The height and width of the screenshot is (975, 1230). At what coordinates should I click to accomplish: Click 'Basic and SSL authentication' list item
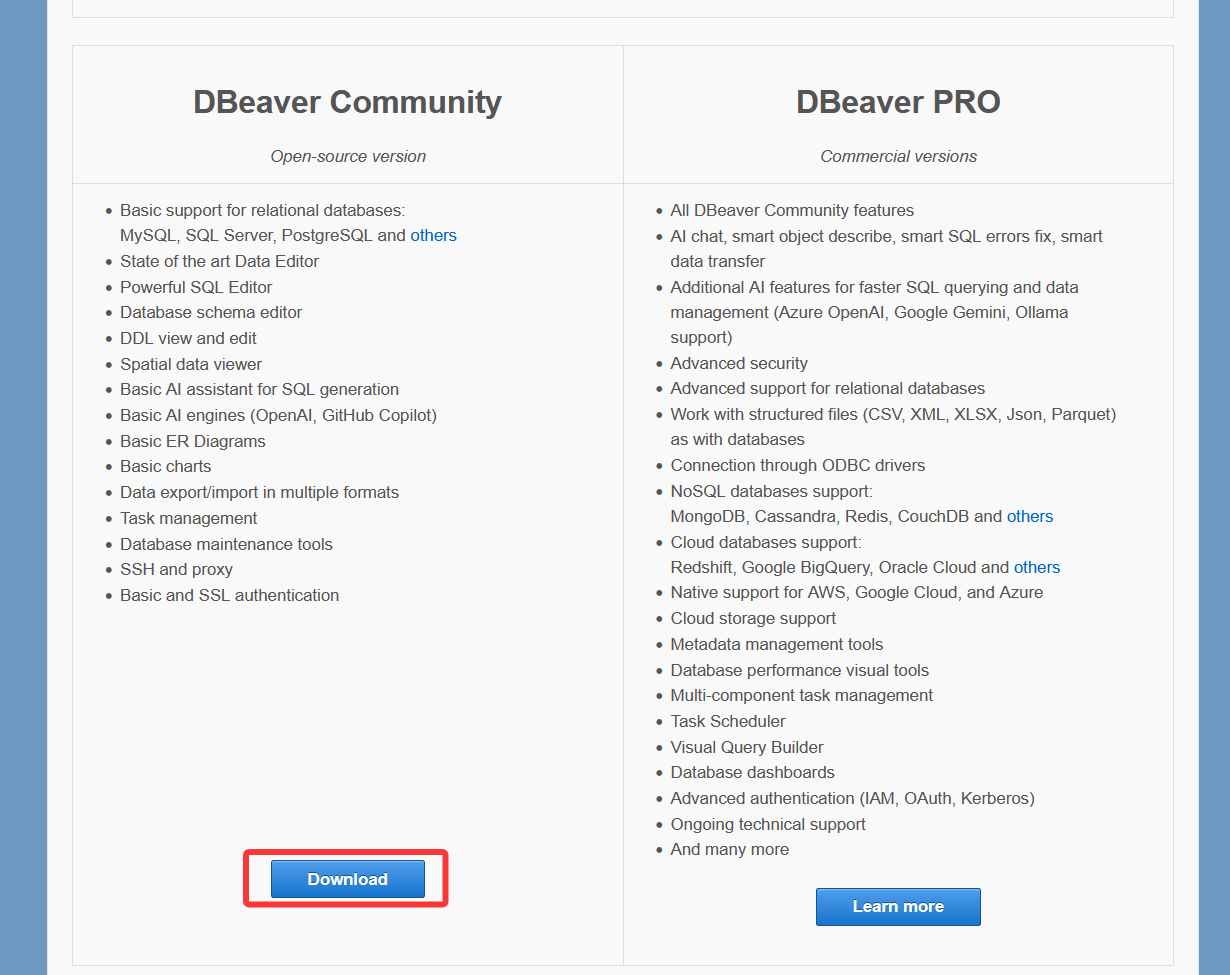[229, 595]
